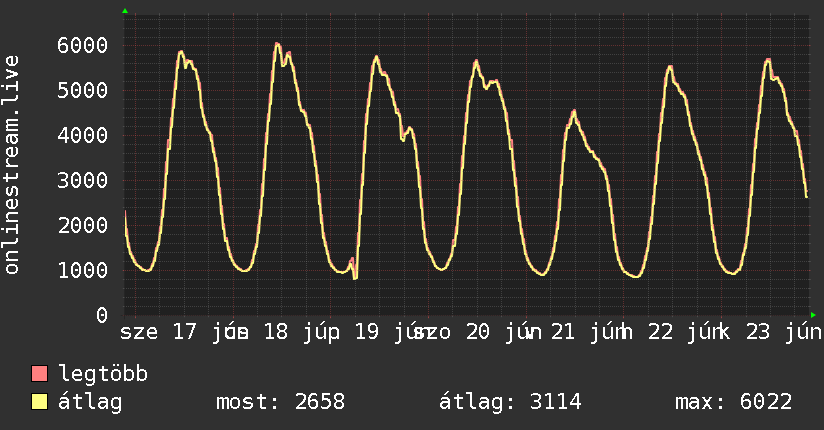Click the 2000 y-axis label
This screenshot has width=824, height=430.
pos(83,226)
